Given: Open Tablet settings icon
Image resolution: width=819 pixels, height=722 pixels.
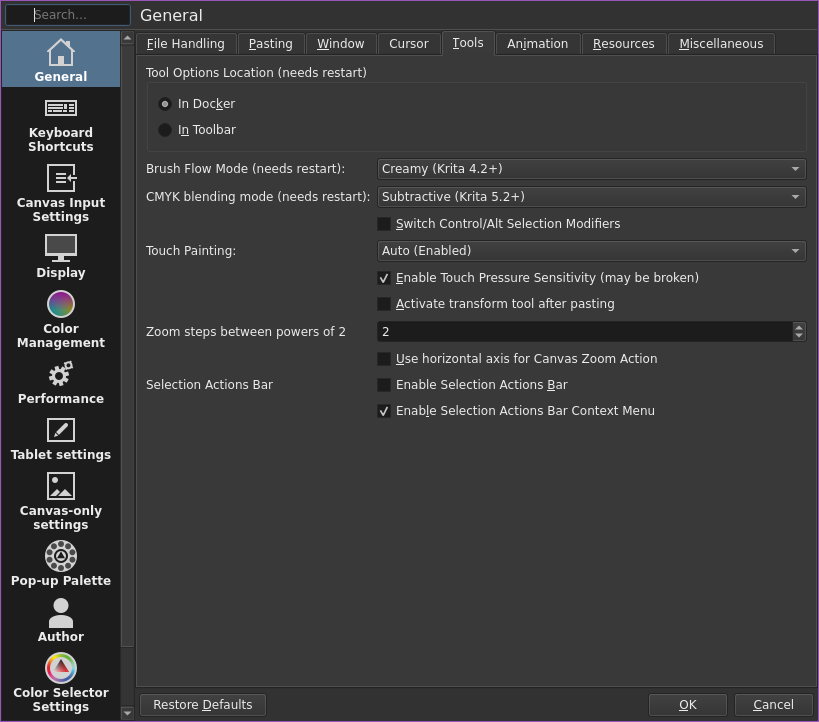Looking at the screenshot, I should [x=61, y=430].
